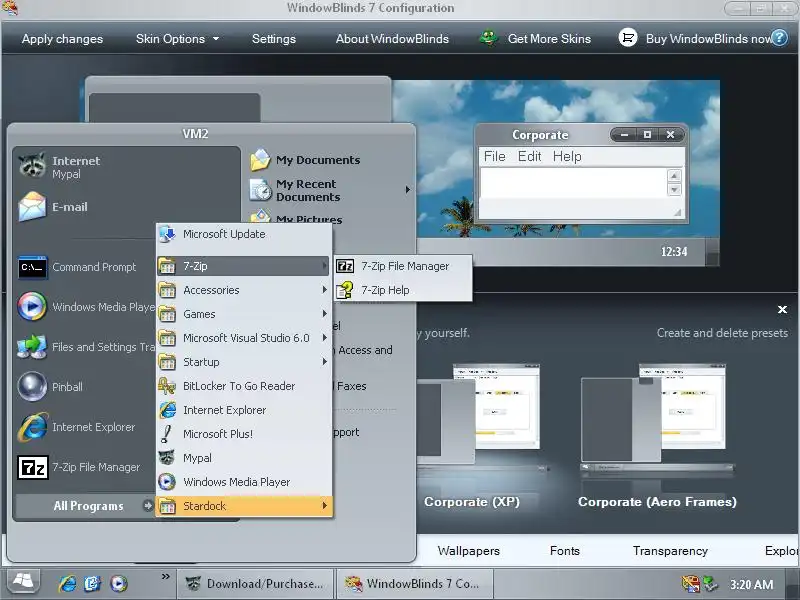Click Media Player quick launch taskbar icon

(x=118, y=583)
